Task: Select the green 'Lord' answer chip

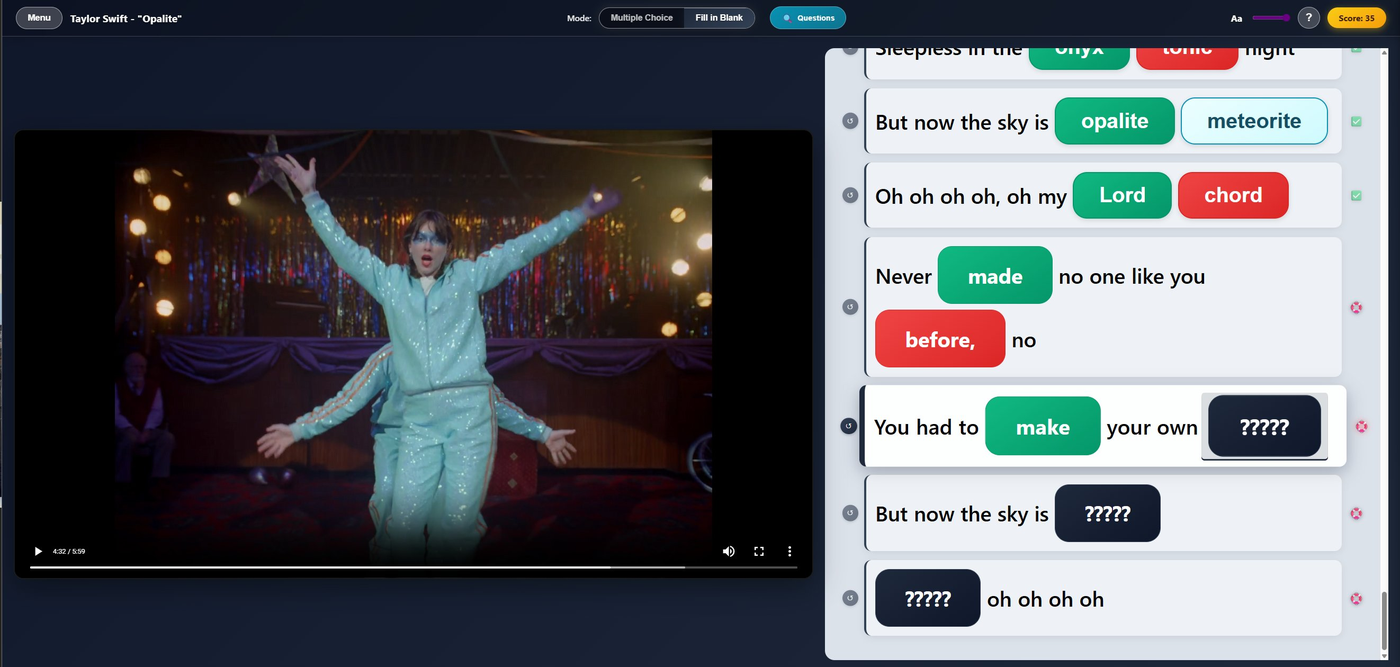Action: click(x=1122, y=195)
